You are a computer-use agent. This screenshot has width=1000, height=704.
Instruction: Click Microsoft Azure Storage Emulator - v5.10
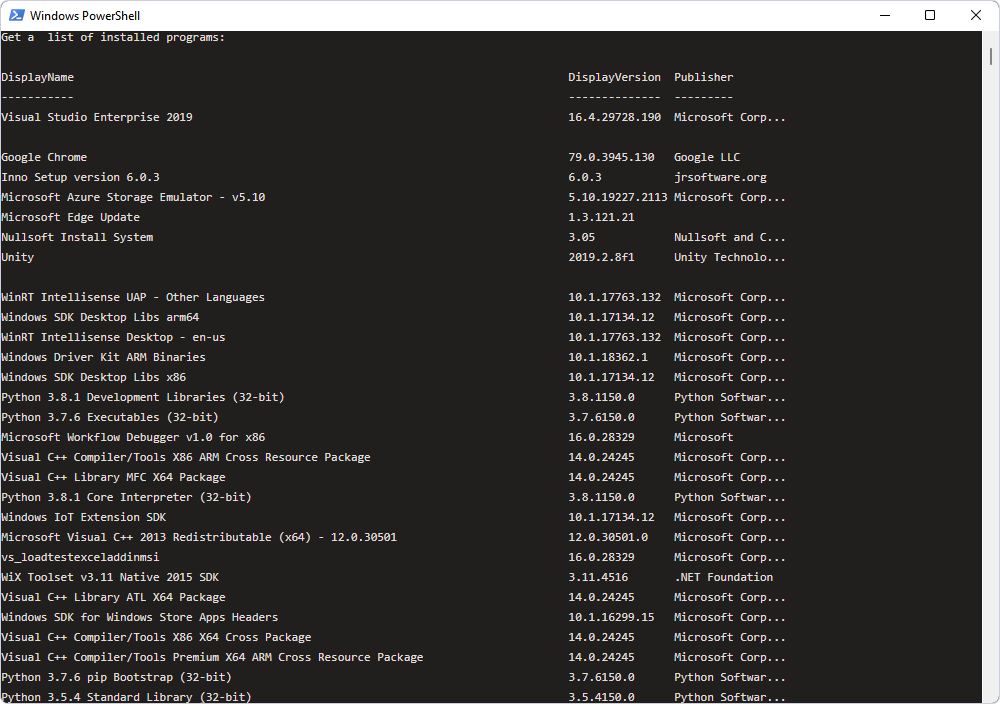[x=133, y=197]
